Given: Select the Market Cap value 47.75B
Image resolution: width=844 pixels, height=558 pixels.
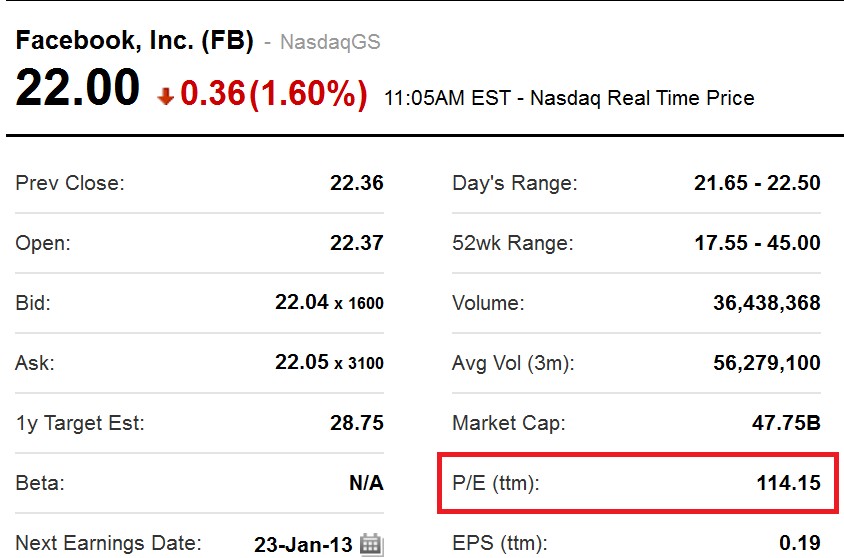Looking at the screenshot, I should click(786, 423).
